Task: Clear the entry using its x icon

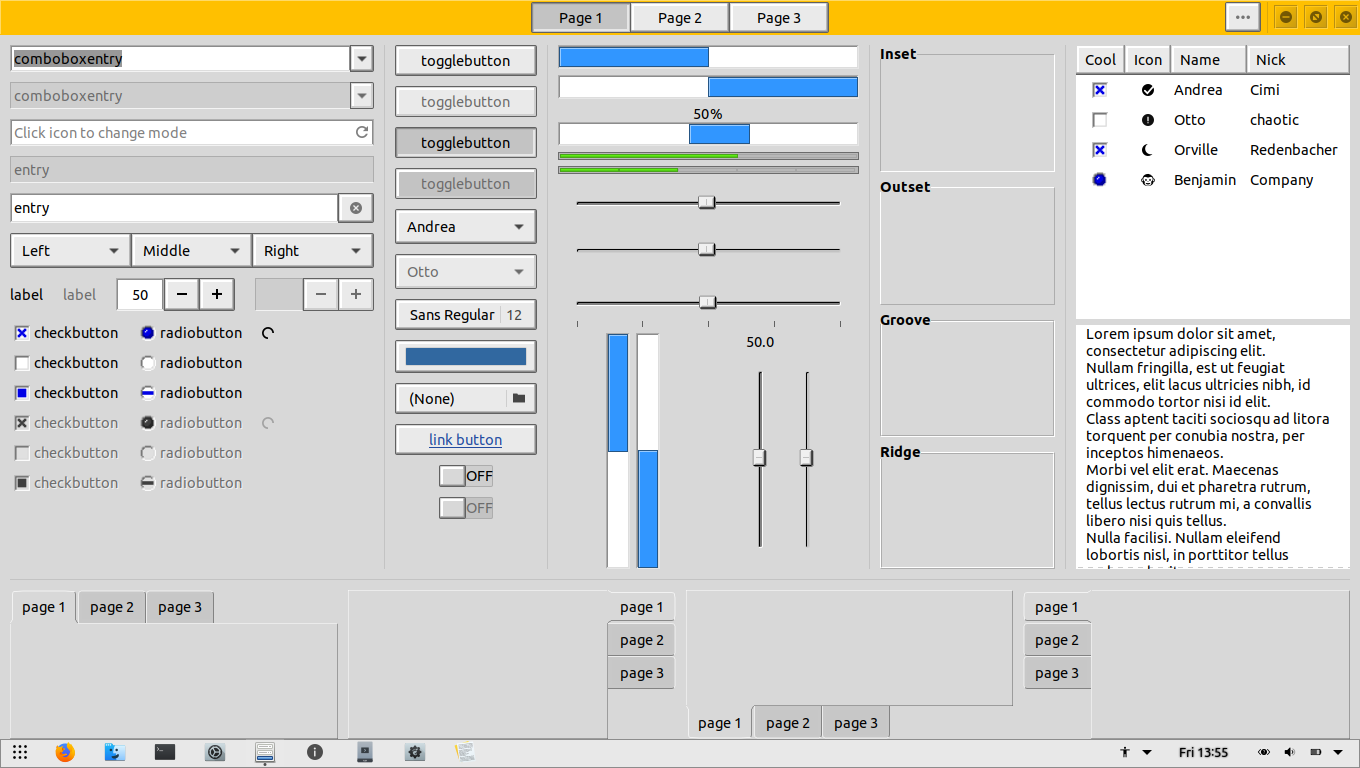Action: pos(356,207)
